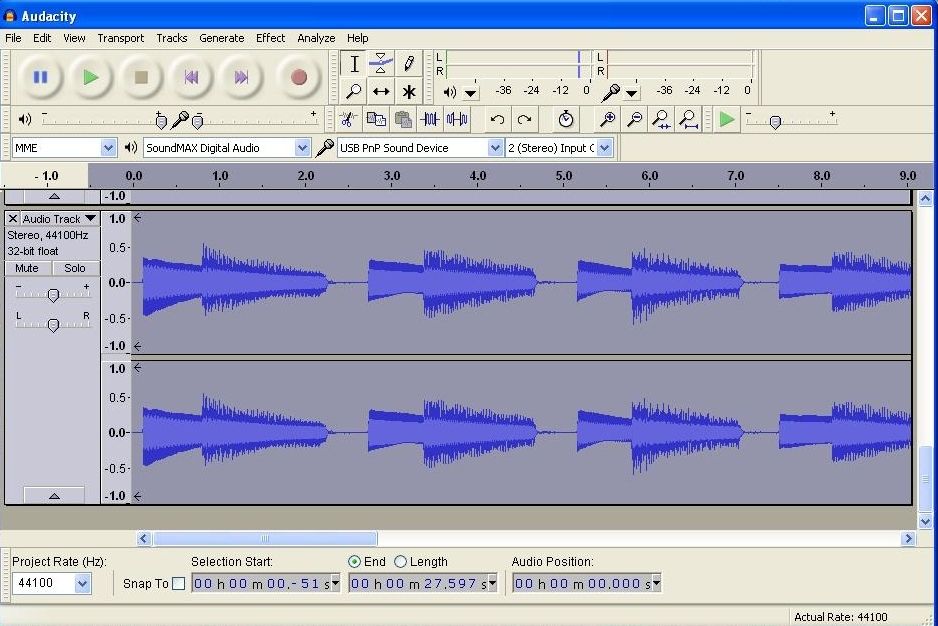Start playback with the green Play button
Image resolution: width=938 pixels, height=626 pixels.
coord(90,77)
